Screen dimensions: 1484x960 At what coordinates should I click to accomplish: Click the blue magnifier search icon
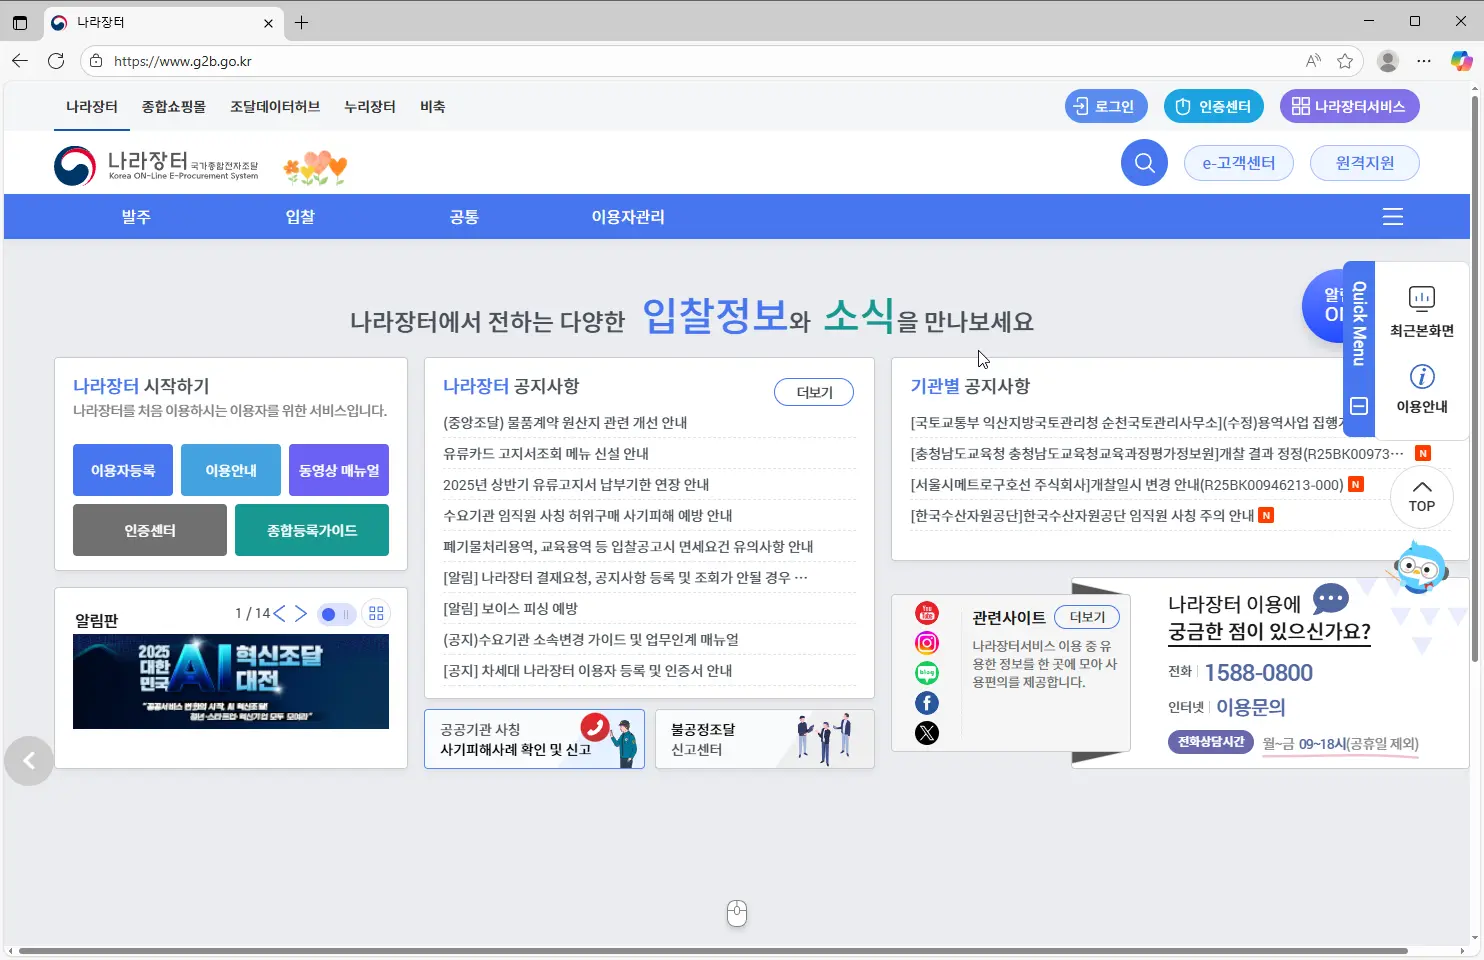[1144, 163]
